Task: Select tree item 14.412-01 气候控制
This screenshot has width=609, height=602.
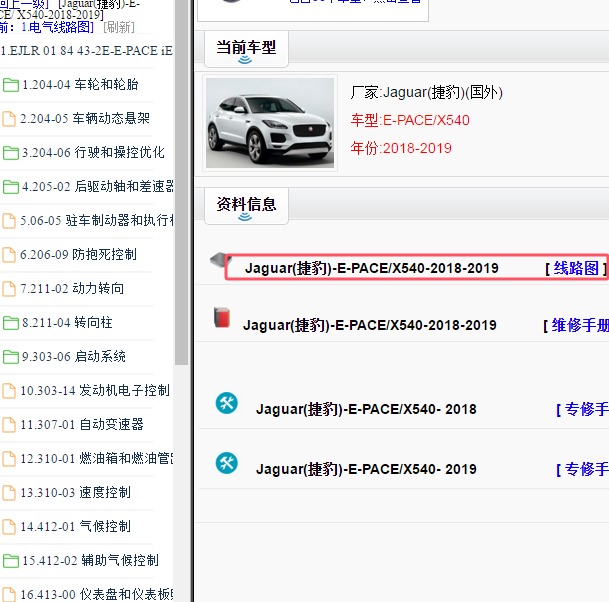Action: (75, 527)
